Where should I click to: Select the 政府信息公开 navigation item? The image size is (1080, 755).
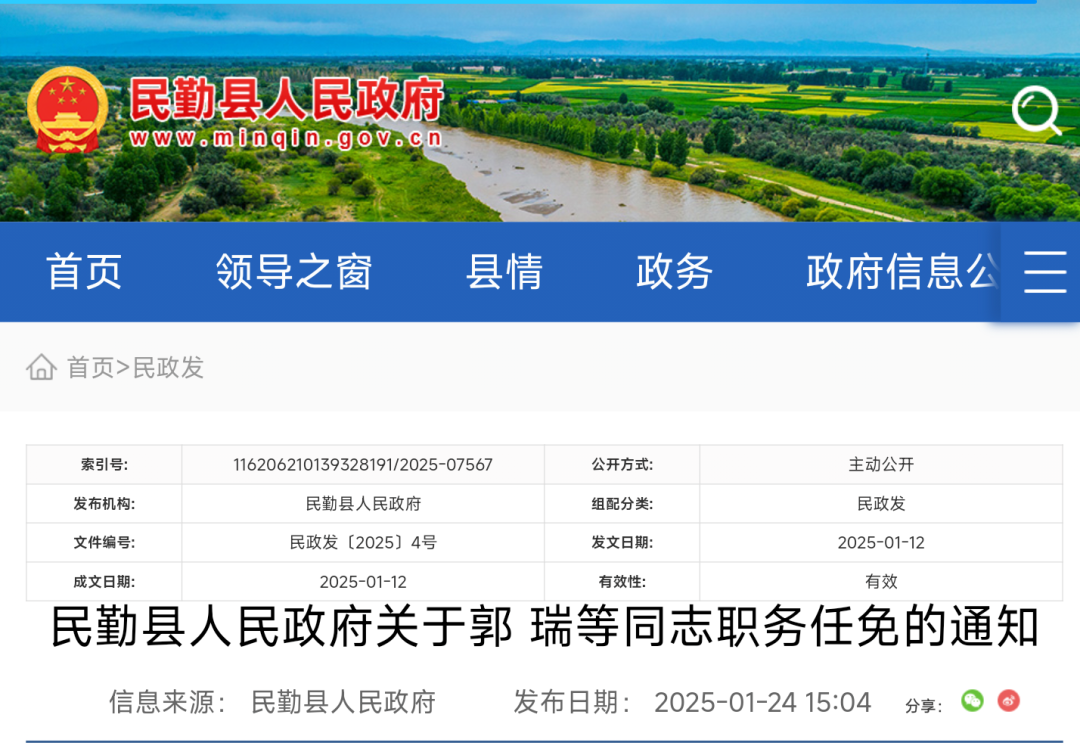coord(900,271)
